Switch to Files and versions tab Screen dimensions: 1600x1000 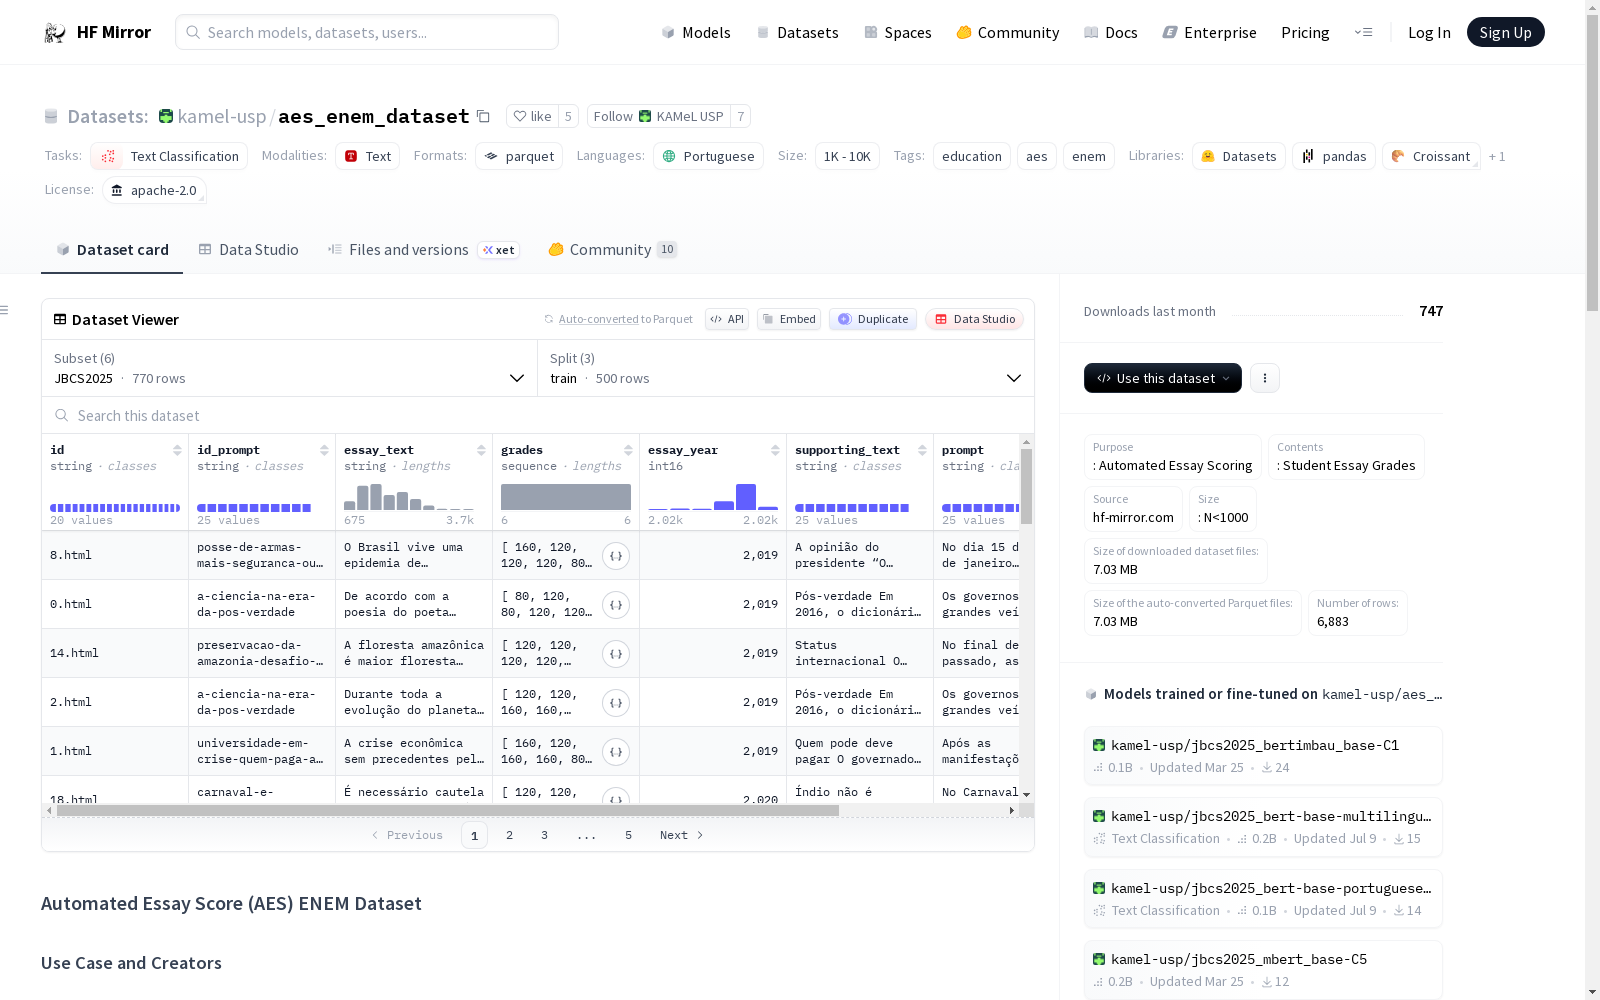pyautogui.click(x=422, y=250)
